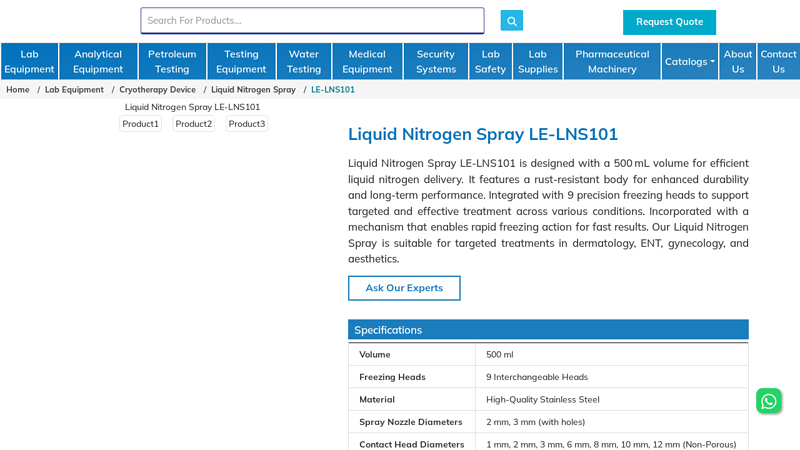The width and height of the screenshot is (800, 450).
Task: Click the 9 Interchangeable Heads value
Action: tap(537, 377)
